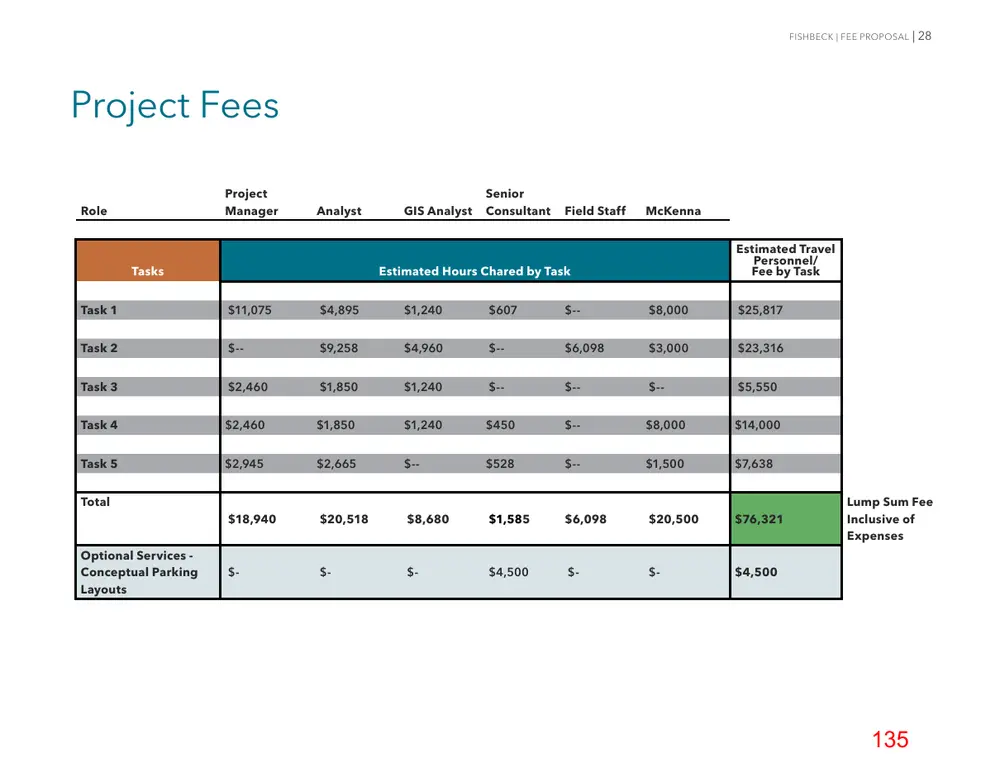Click the $14,000 Task 4 fee
This screenshot has height=773, width=1000.
(x=758, y=425)
